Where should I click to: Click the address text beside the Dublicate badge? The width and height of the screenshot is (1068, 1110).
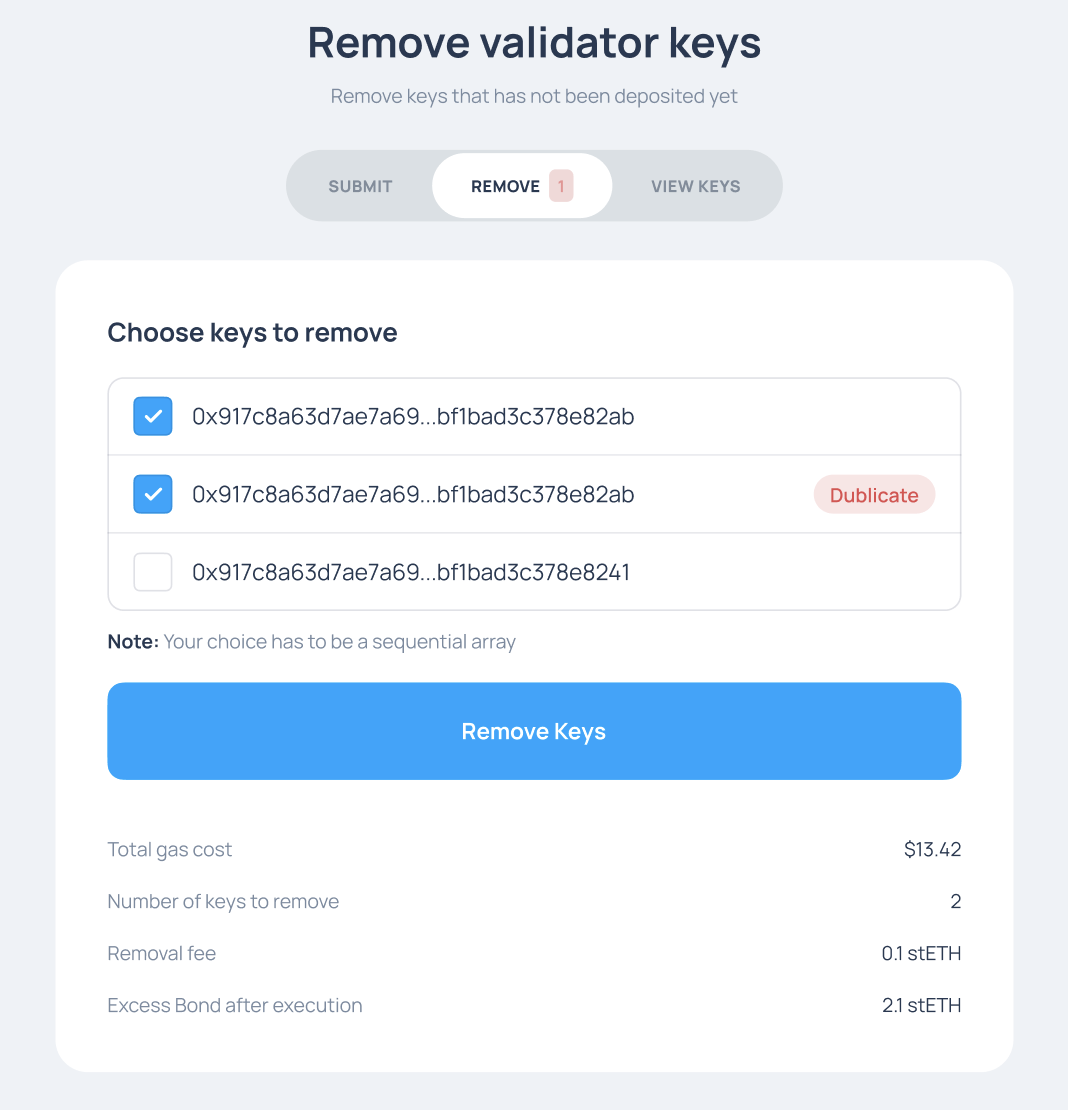point(413,495)
